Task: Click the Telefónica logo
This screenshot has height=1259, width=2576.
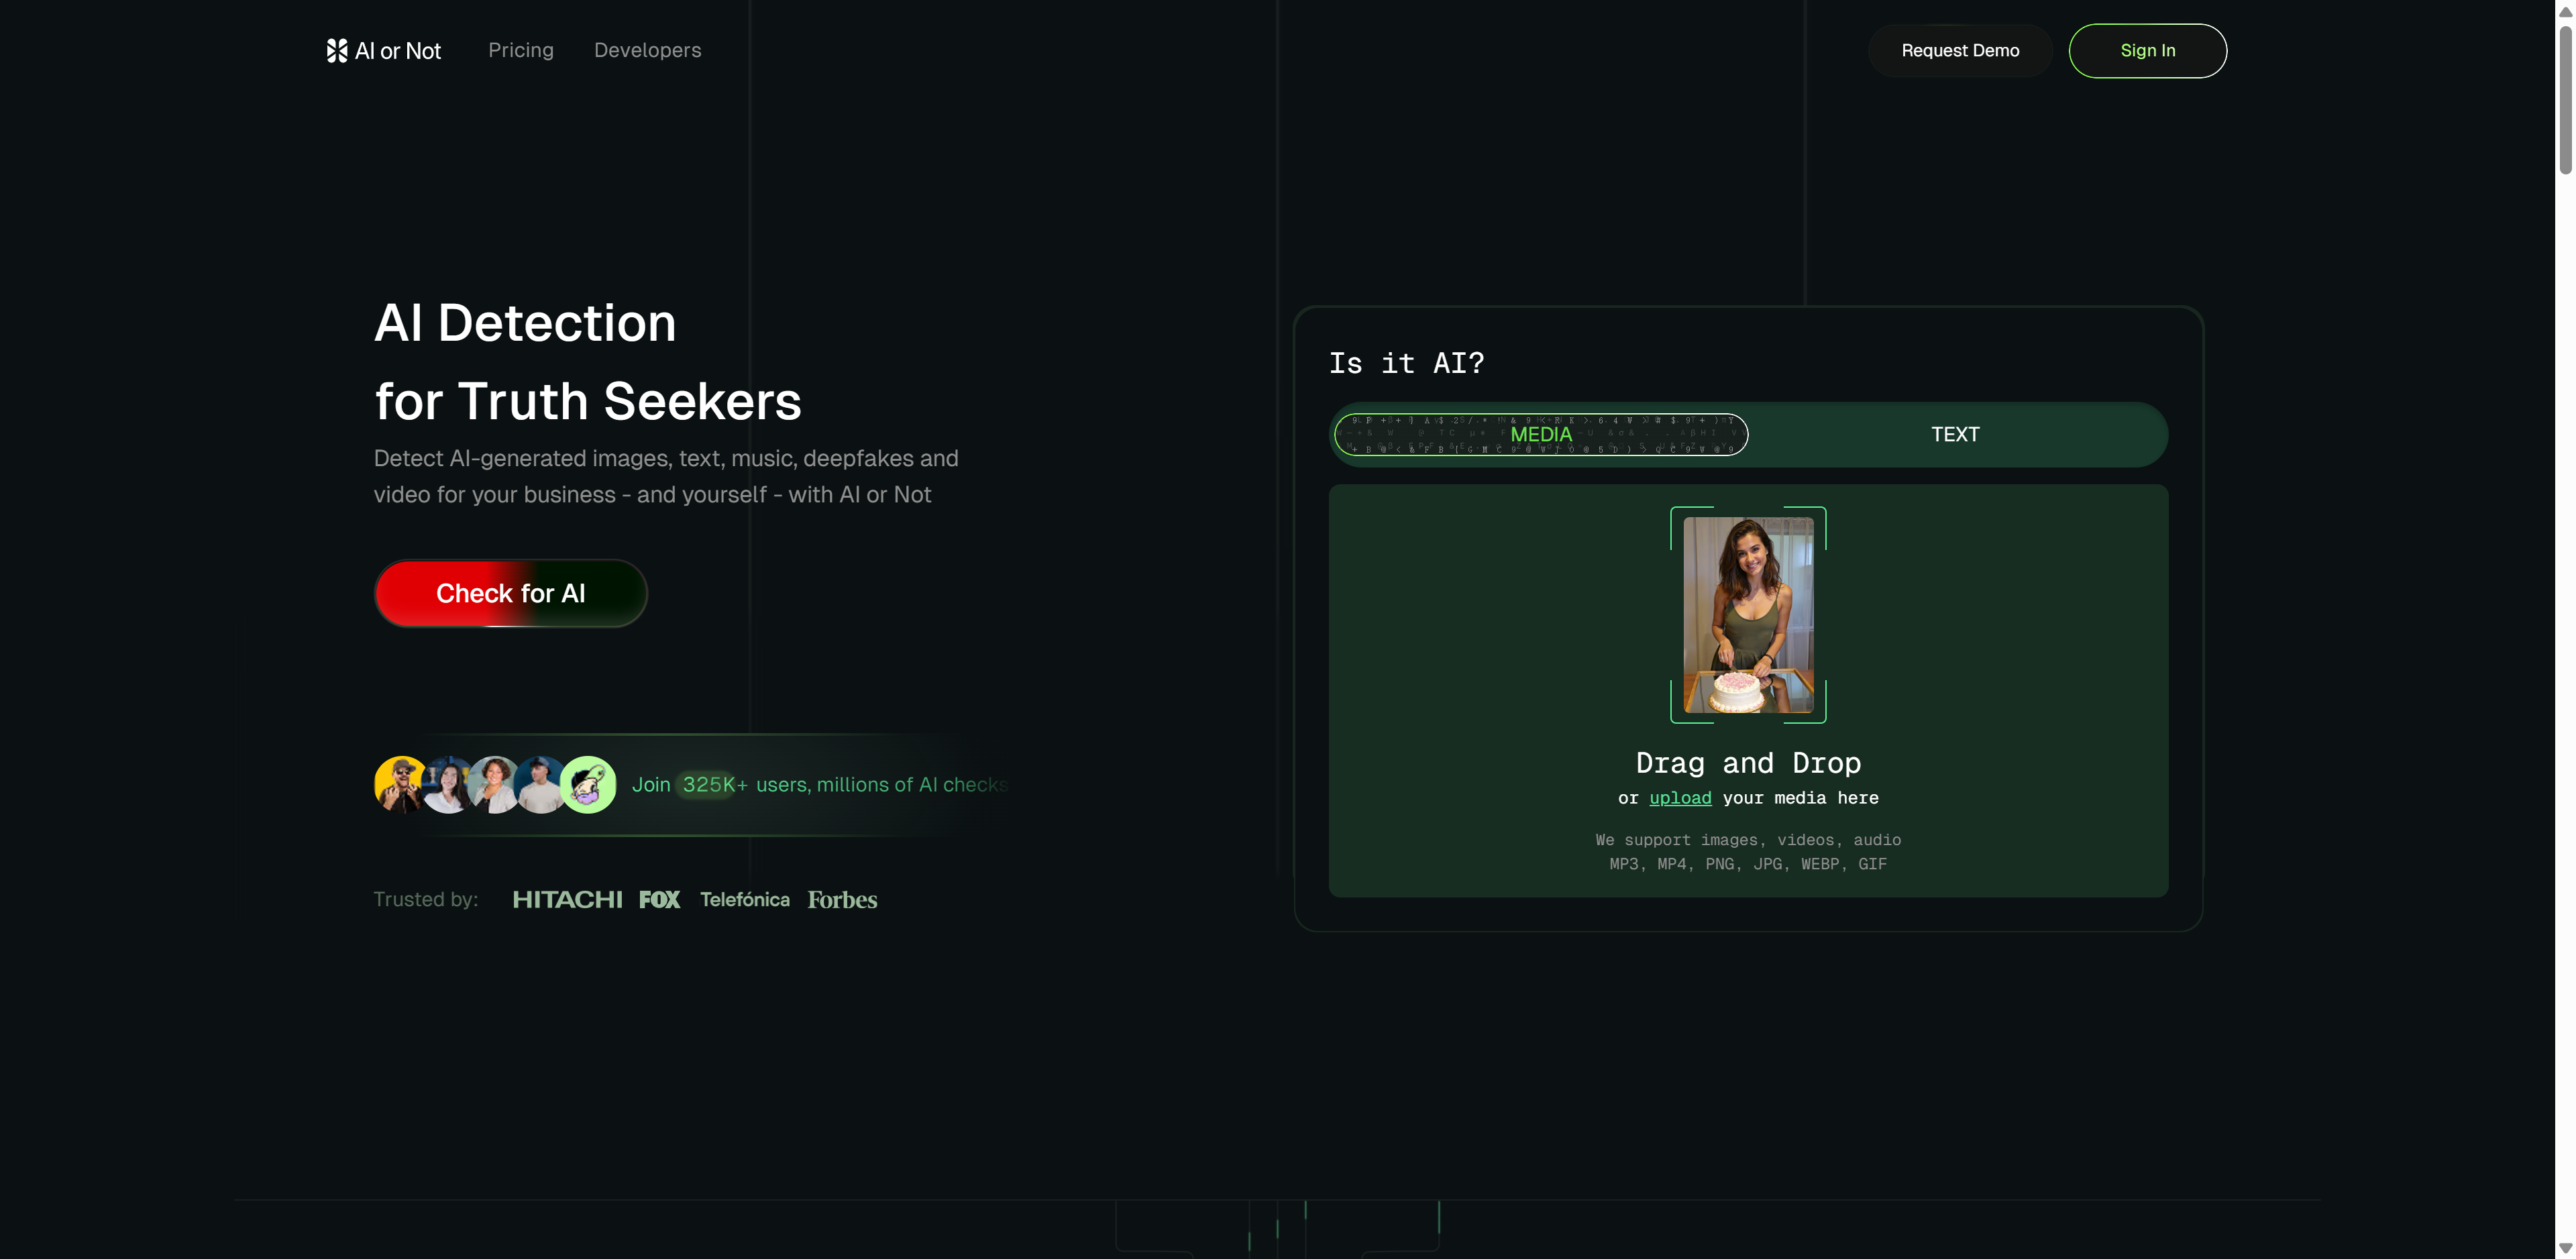Action: click(744, 899)
